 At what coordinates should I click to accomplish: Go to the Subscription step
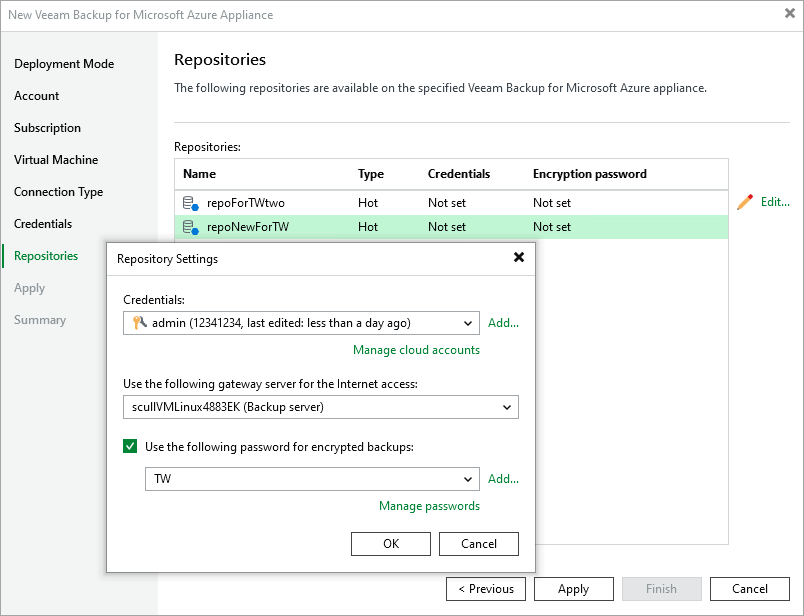pyautogui.click(x=47, y=128)
